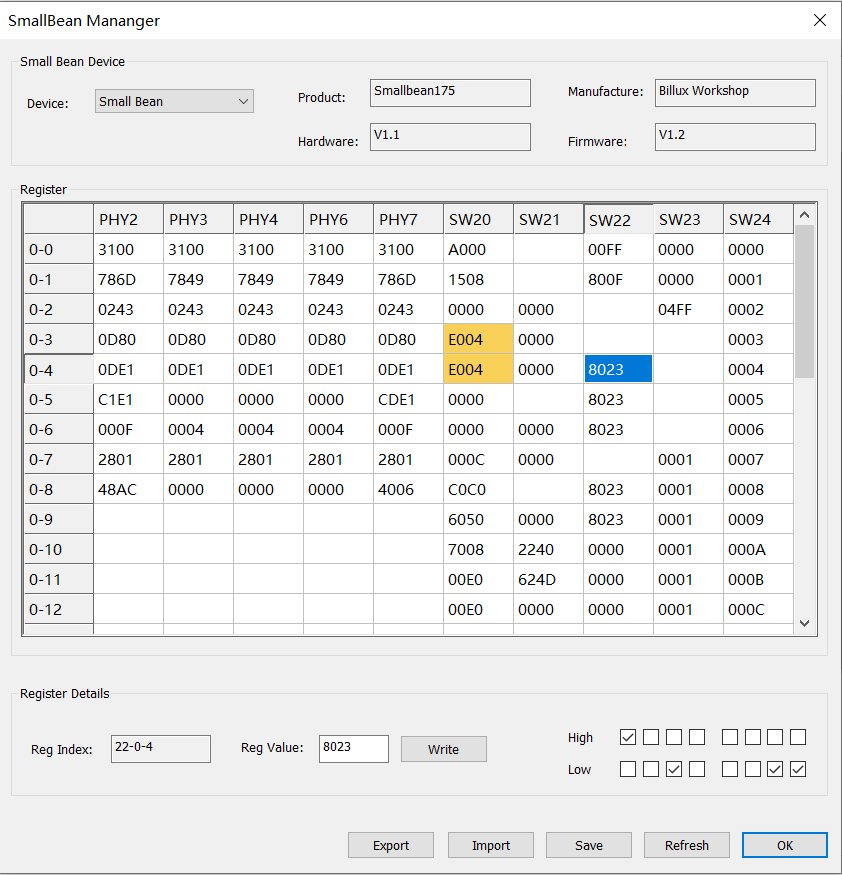The image size is (842, 875).
Task: Click the Import button
Action: click(x=491, y=845)
